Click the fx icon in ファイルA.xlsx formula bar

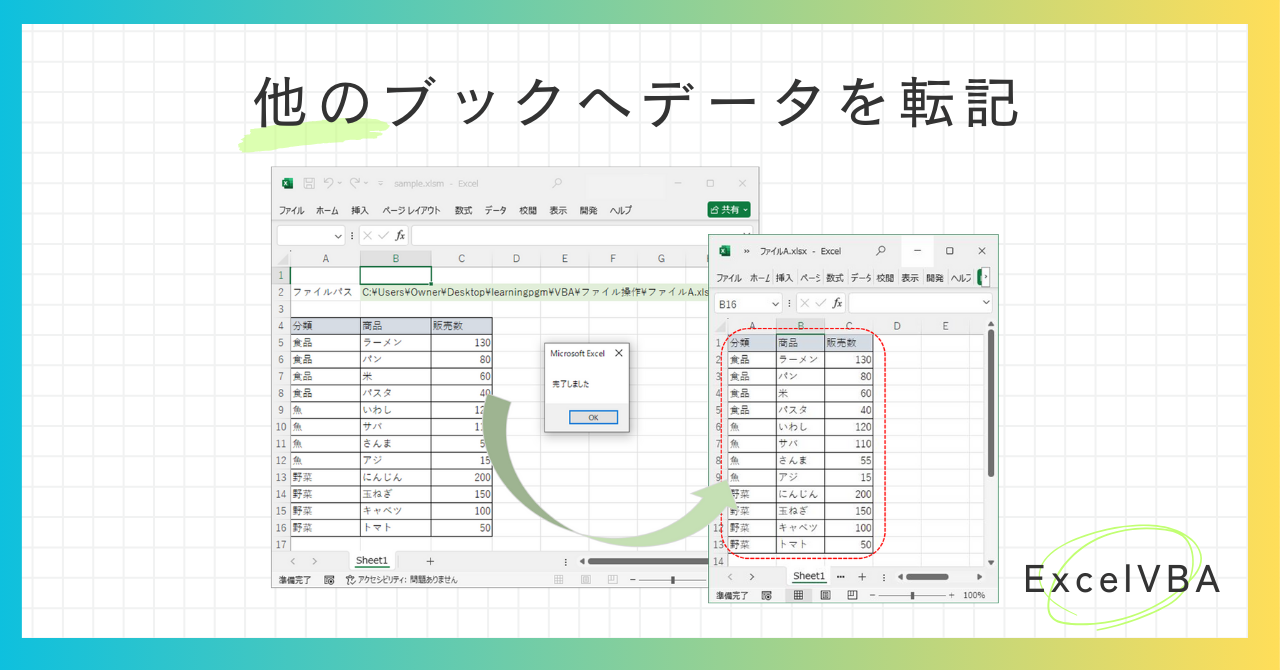838,304
